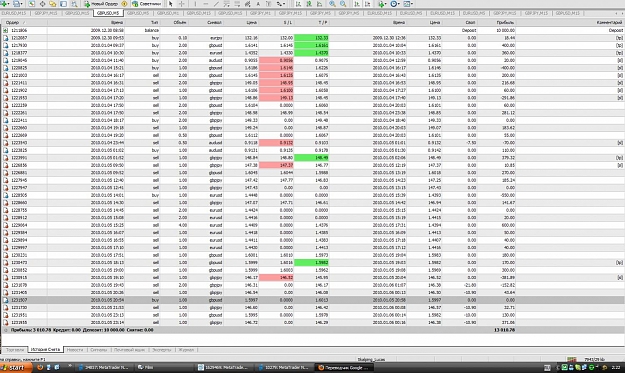Show the Data Window from the toolbar

tap(42, 4)
